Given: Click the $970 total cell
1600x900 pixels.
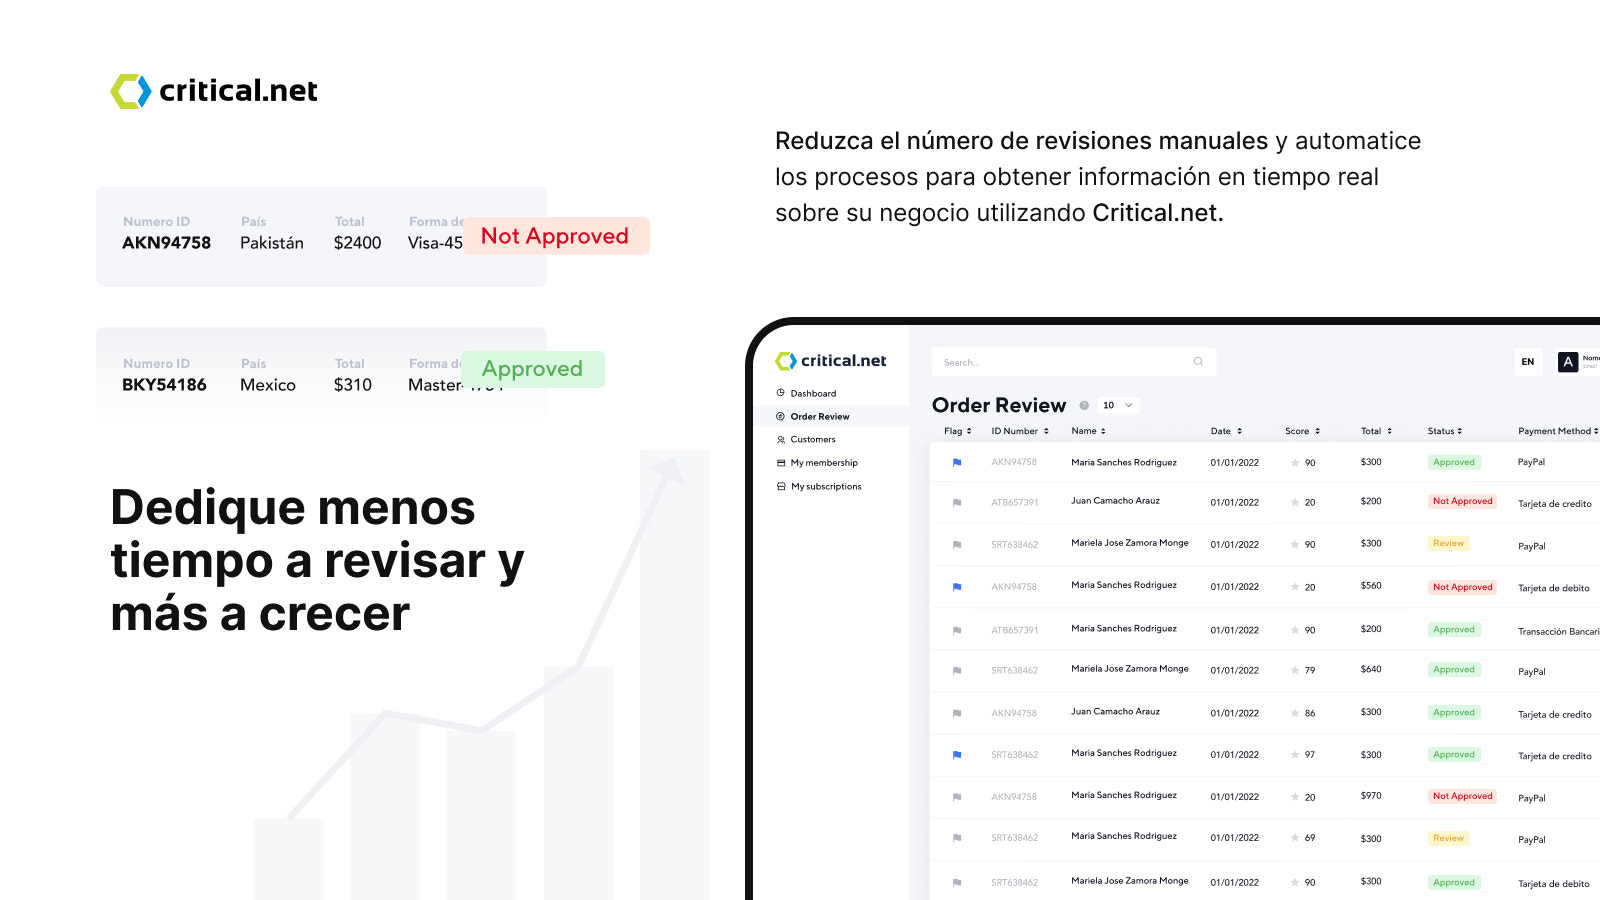Looking at the screenshot, I should coord(1371,796).
